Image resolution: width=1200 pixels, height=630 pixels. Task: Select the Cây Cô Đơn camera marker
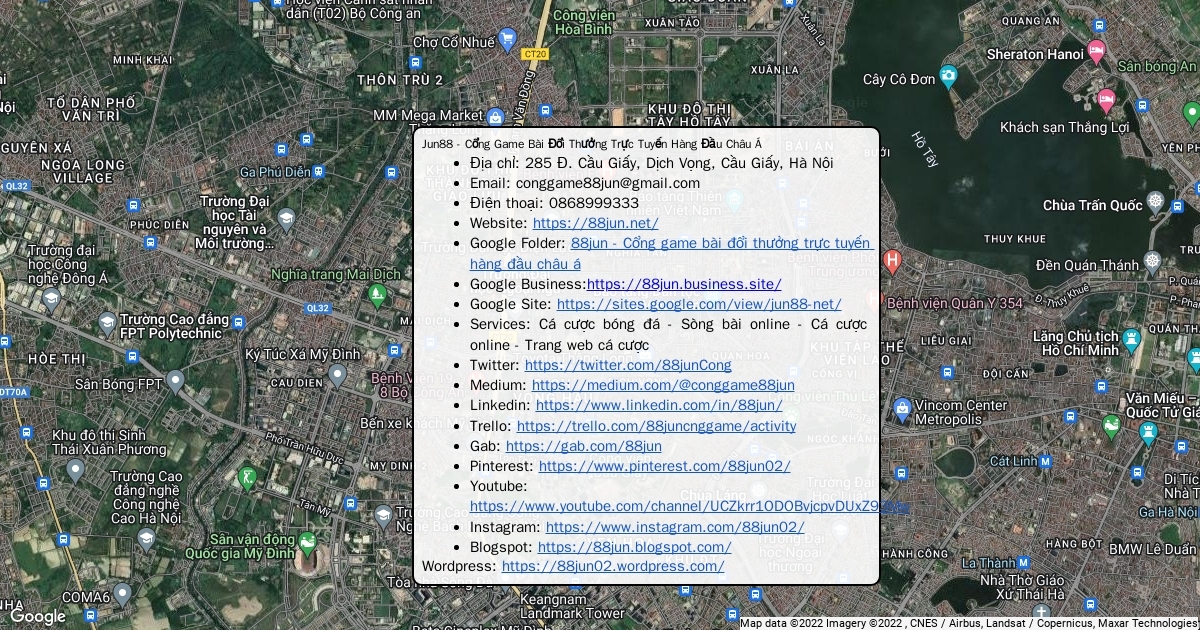948,77
